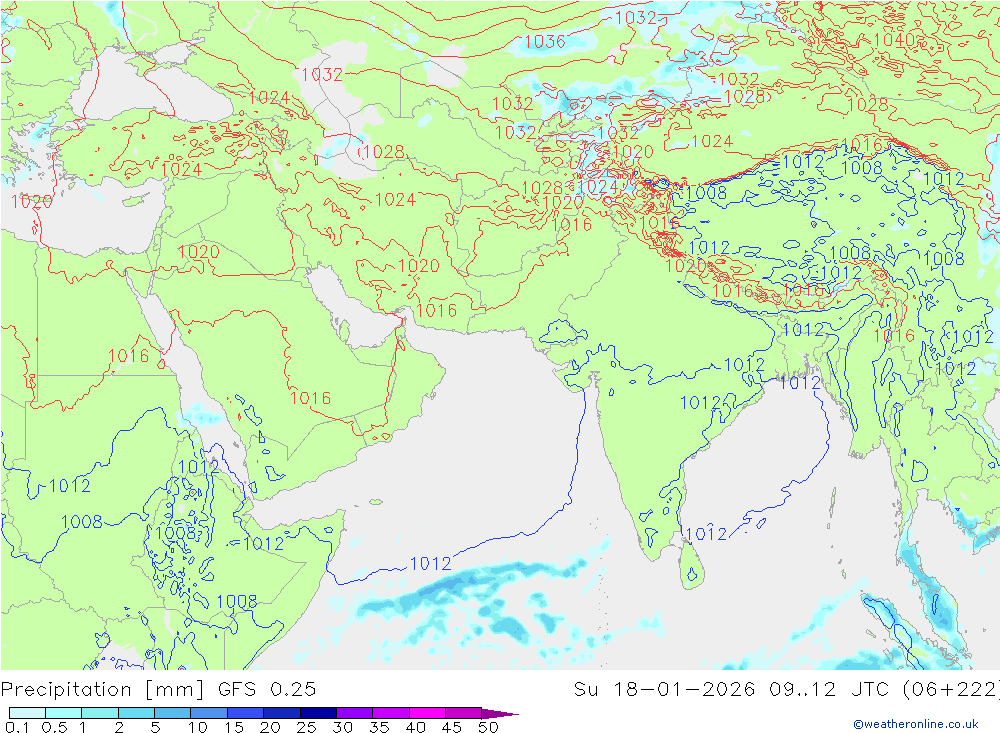Select the 40 mm magenta legend swatch
This screenshot has height=733, width=1000.
427,713
